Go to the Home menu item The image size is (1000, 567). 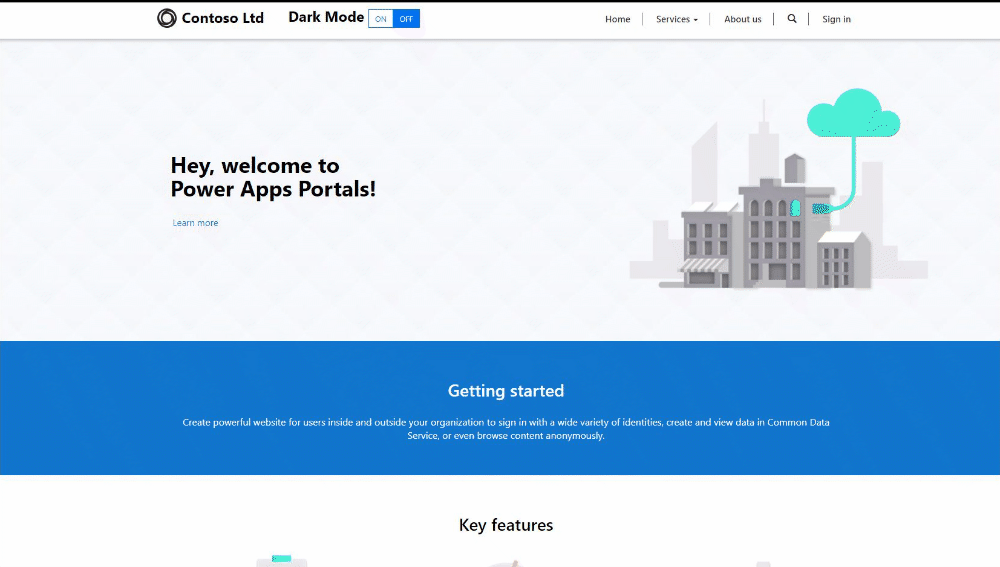pos(617,19)
